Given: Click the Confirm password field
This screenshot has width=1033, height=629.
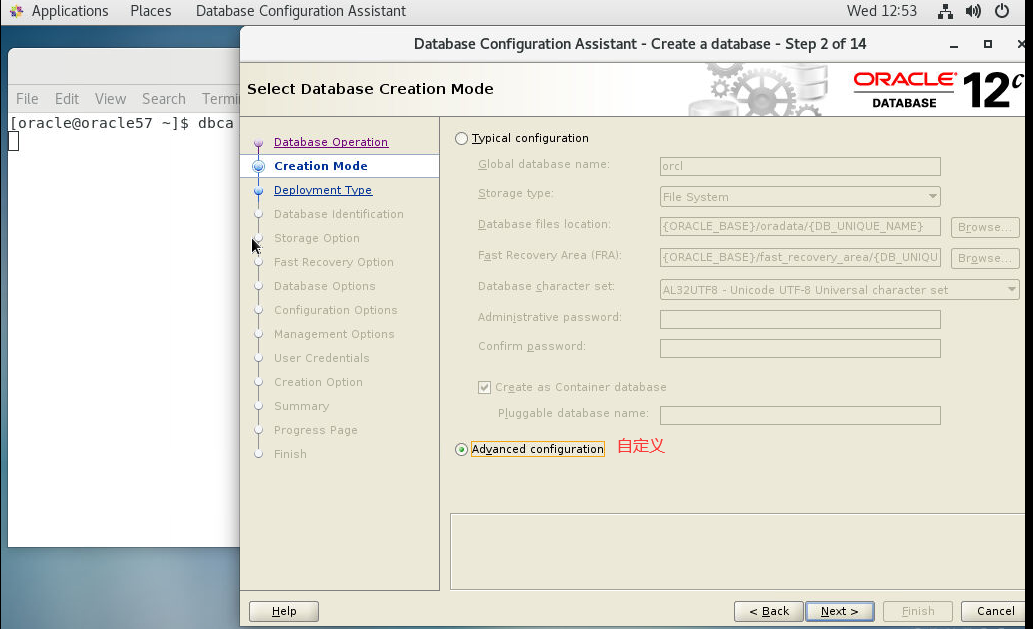Looking at the screenshot, I should (800, 348).
